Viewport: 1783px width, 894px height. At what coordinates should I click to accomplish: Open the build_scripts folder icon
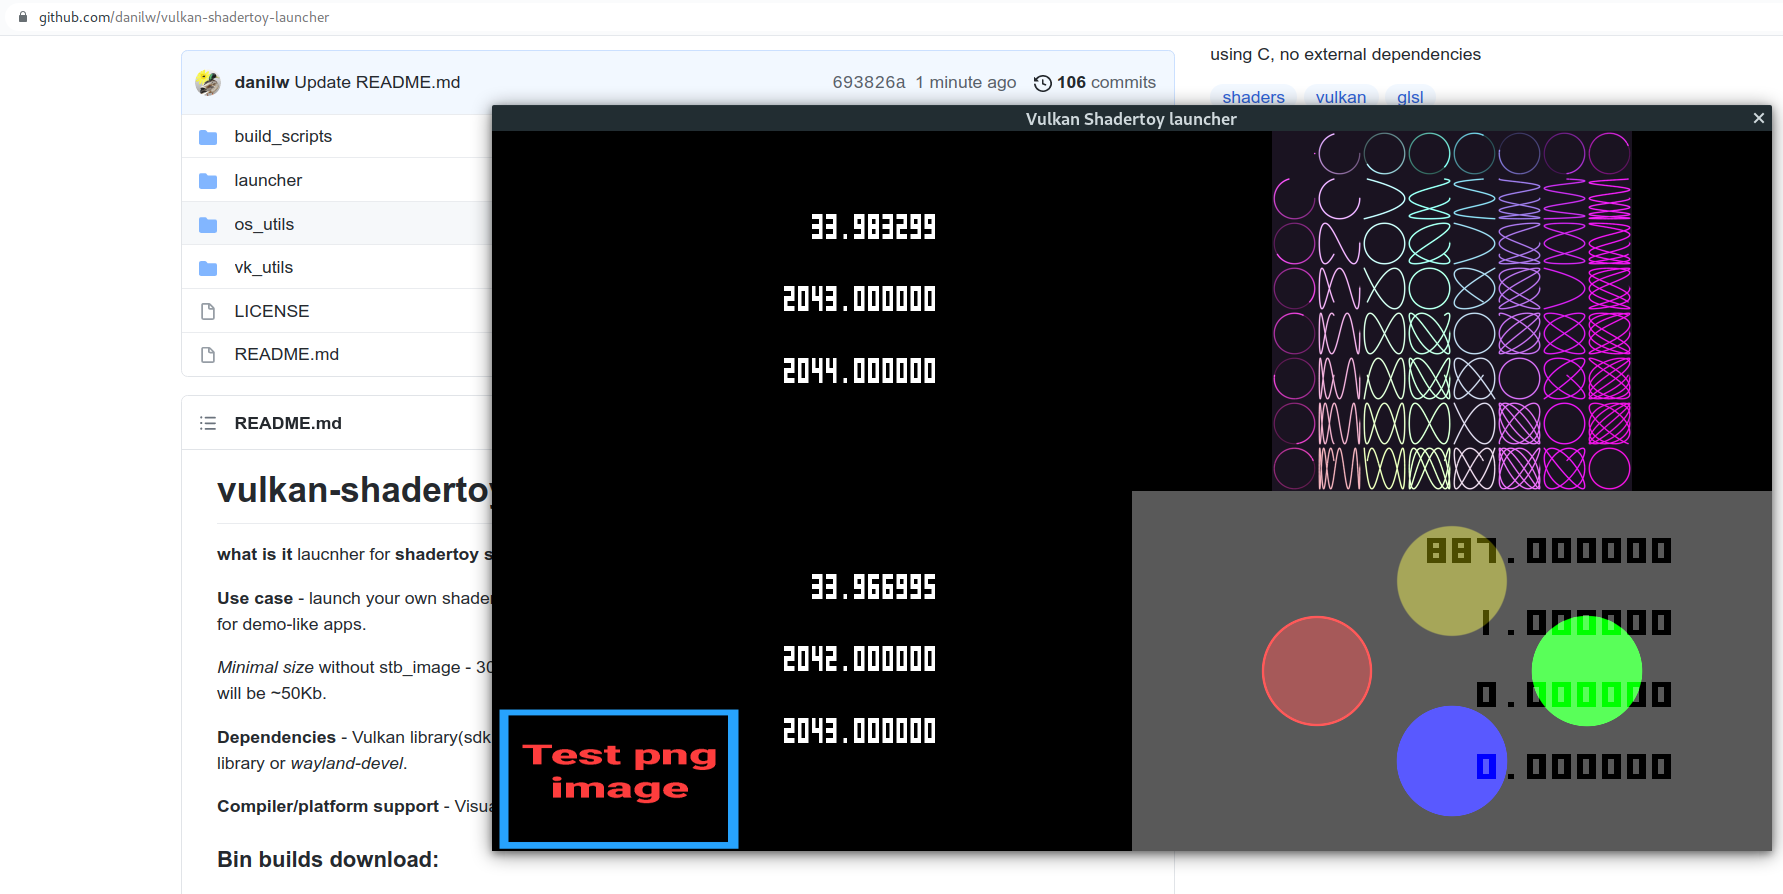click(x=208, y=137)
